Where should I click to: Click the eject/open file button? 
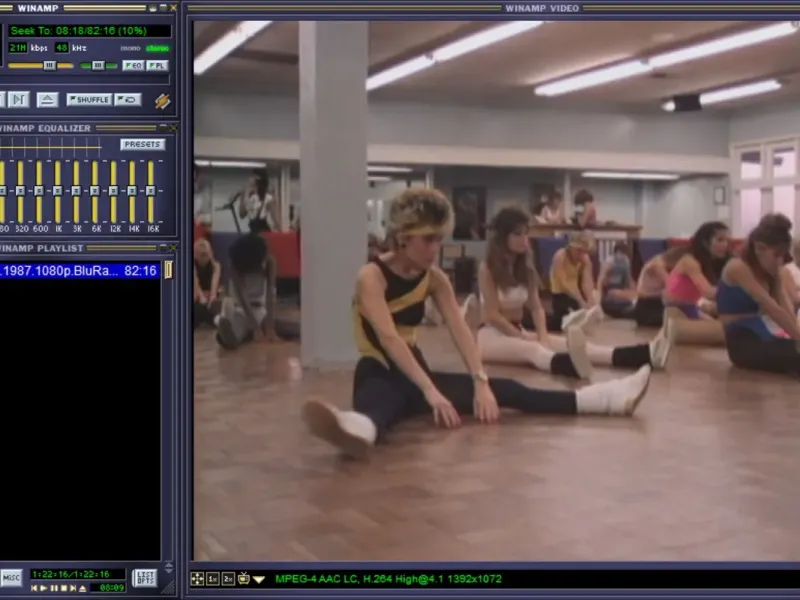coord(47,99)
